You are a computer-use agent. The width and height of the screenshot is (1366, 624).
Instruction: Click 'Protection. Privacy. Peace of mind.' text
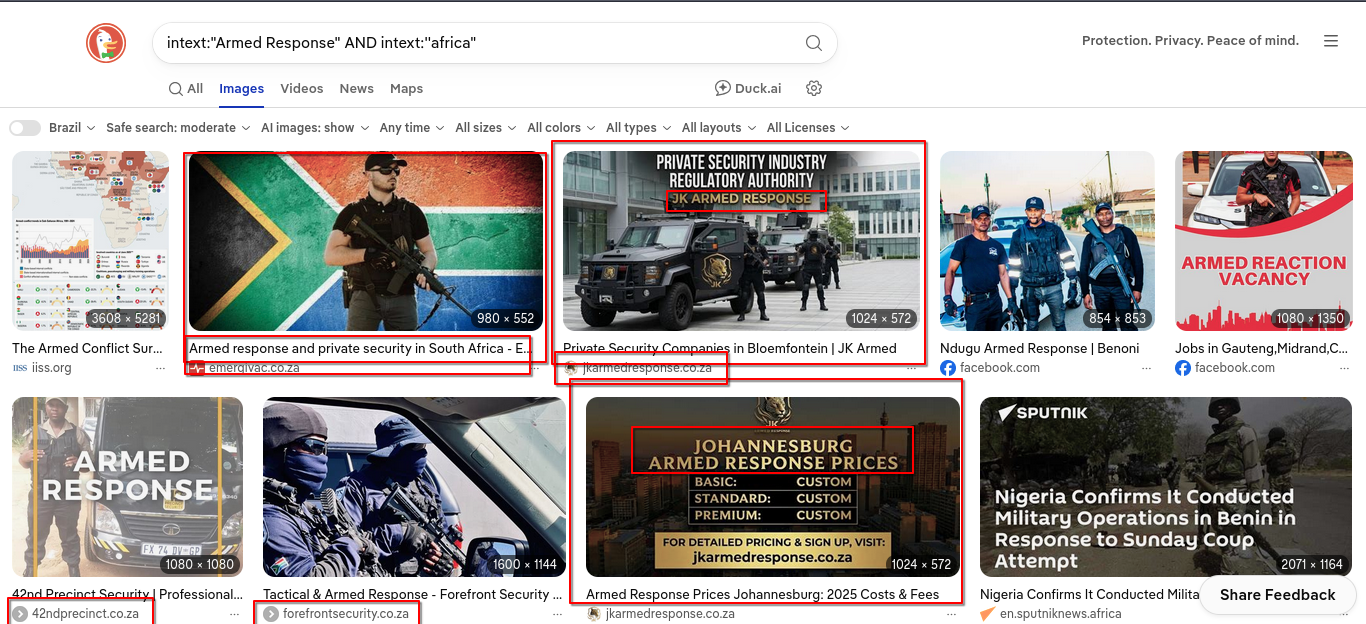tap(1190, 41)
